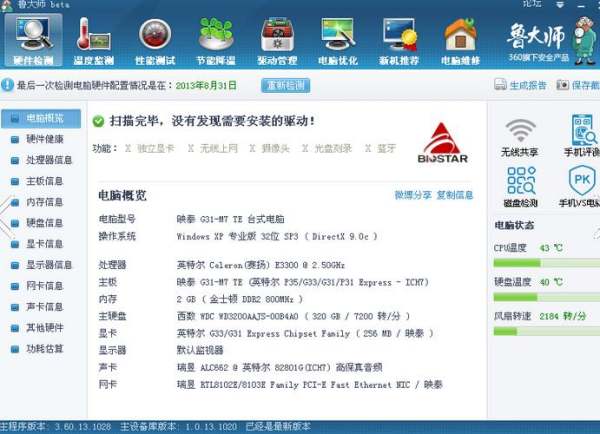
Task: Click the Windows XP operating system value
Action: (277, 237)
